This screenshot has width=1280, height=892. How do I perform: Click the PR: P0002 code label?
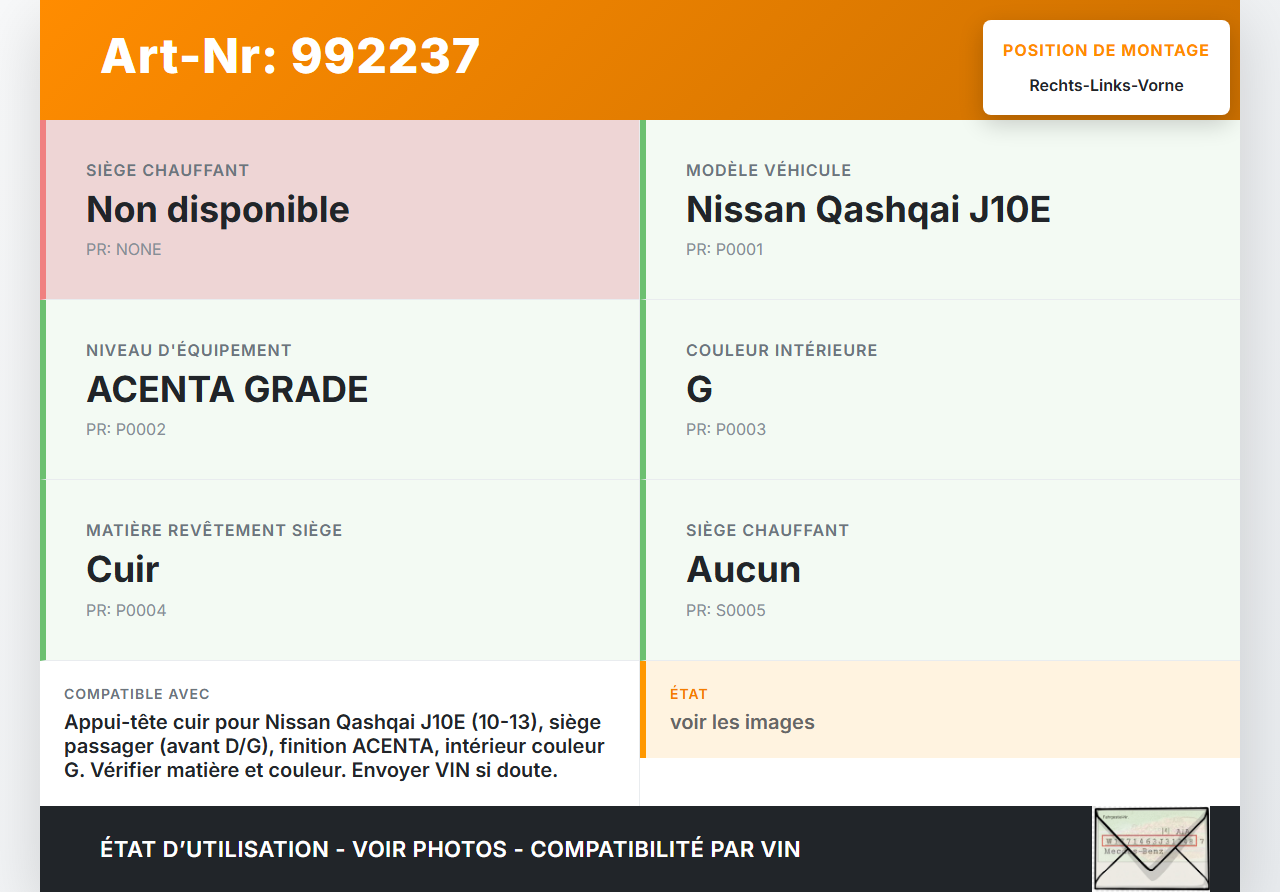point(126,429)
